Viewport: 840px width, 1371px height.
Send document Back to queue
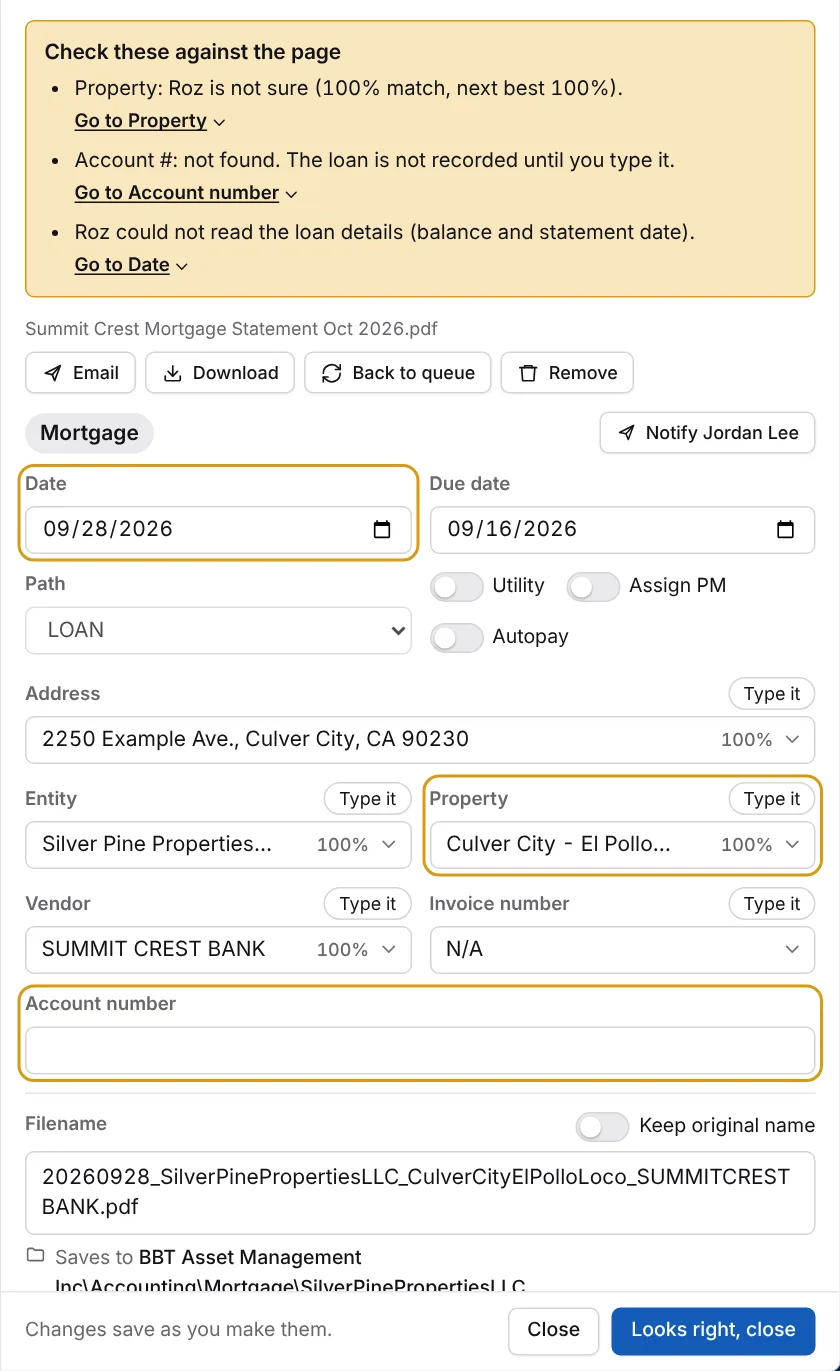pos(397,373)
